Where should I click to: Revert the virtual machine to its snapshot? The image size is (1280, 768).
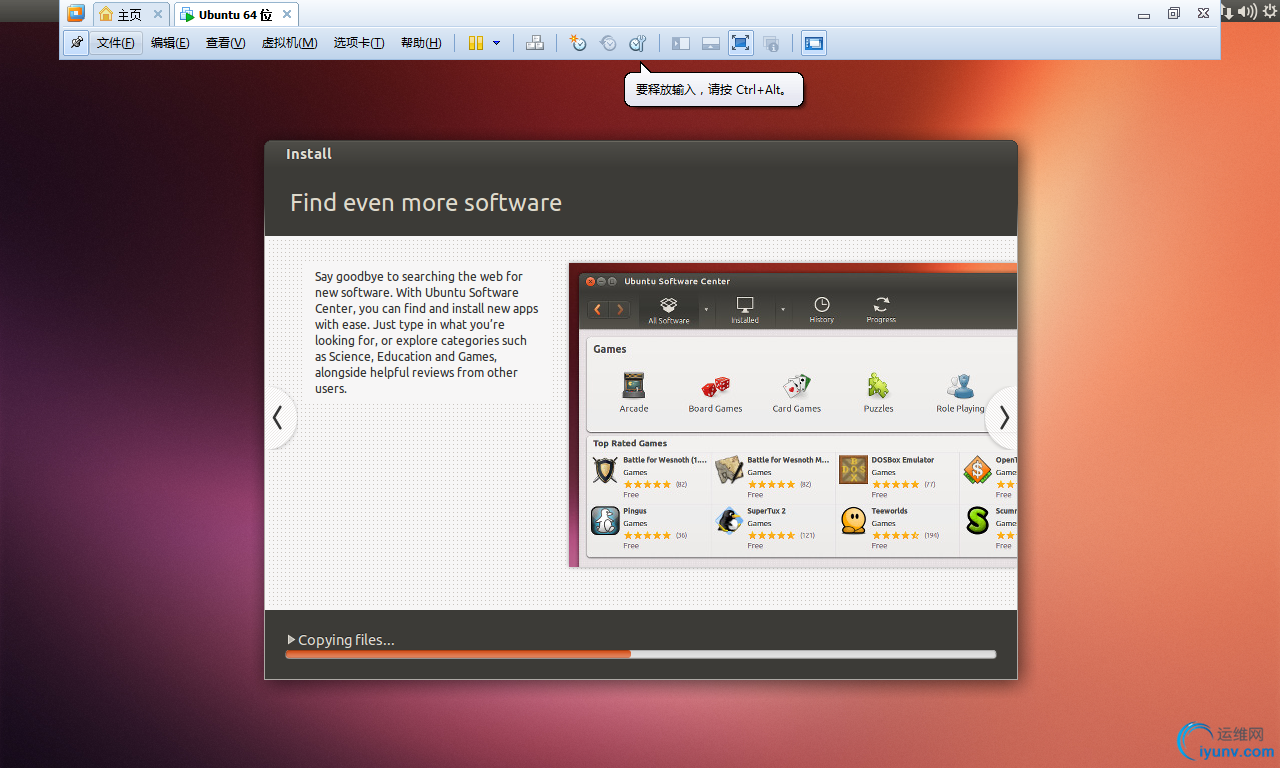coord(608,43)
